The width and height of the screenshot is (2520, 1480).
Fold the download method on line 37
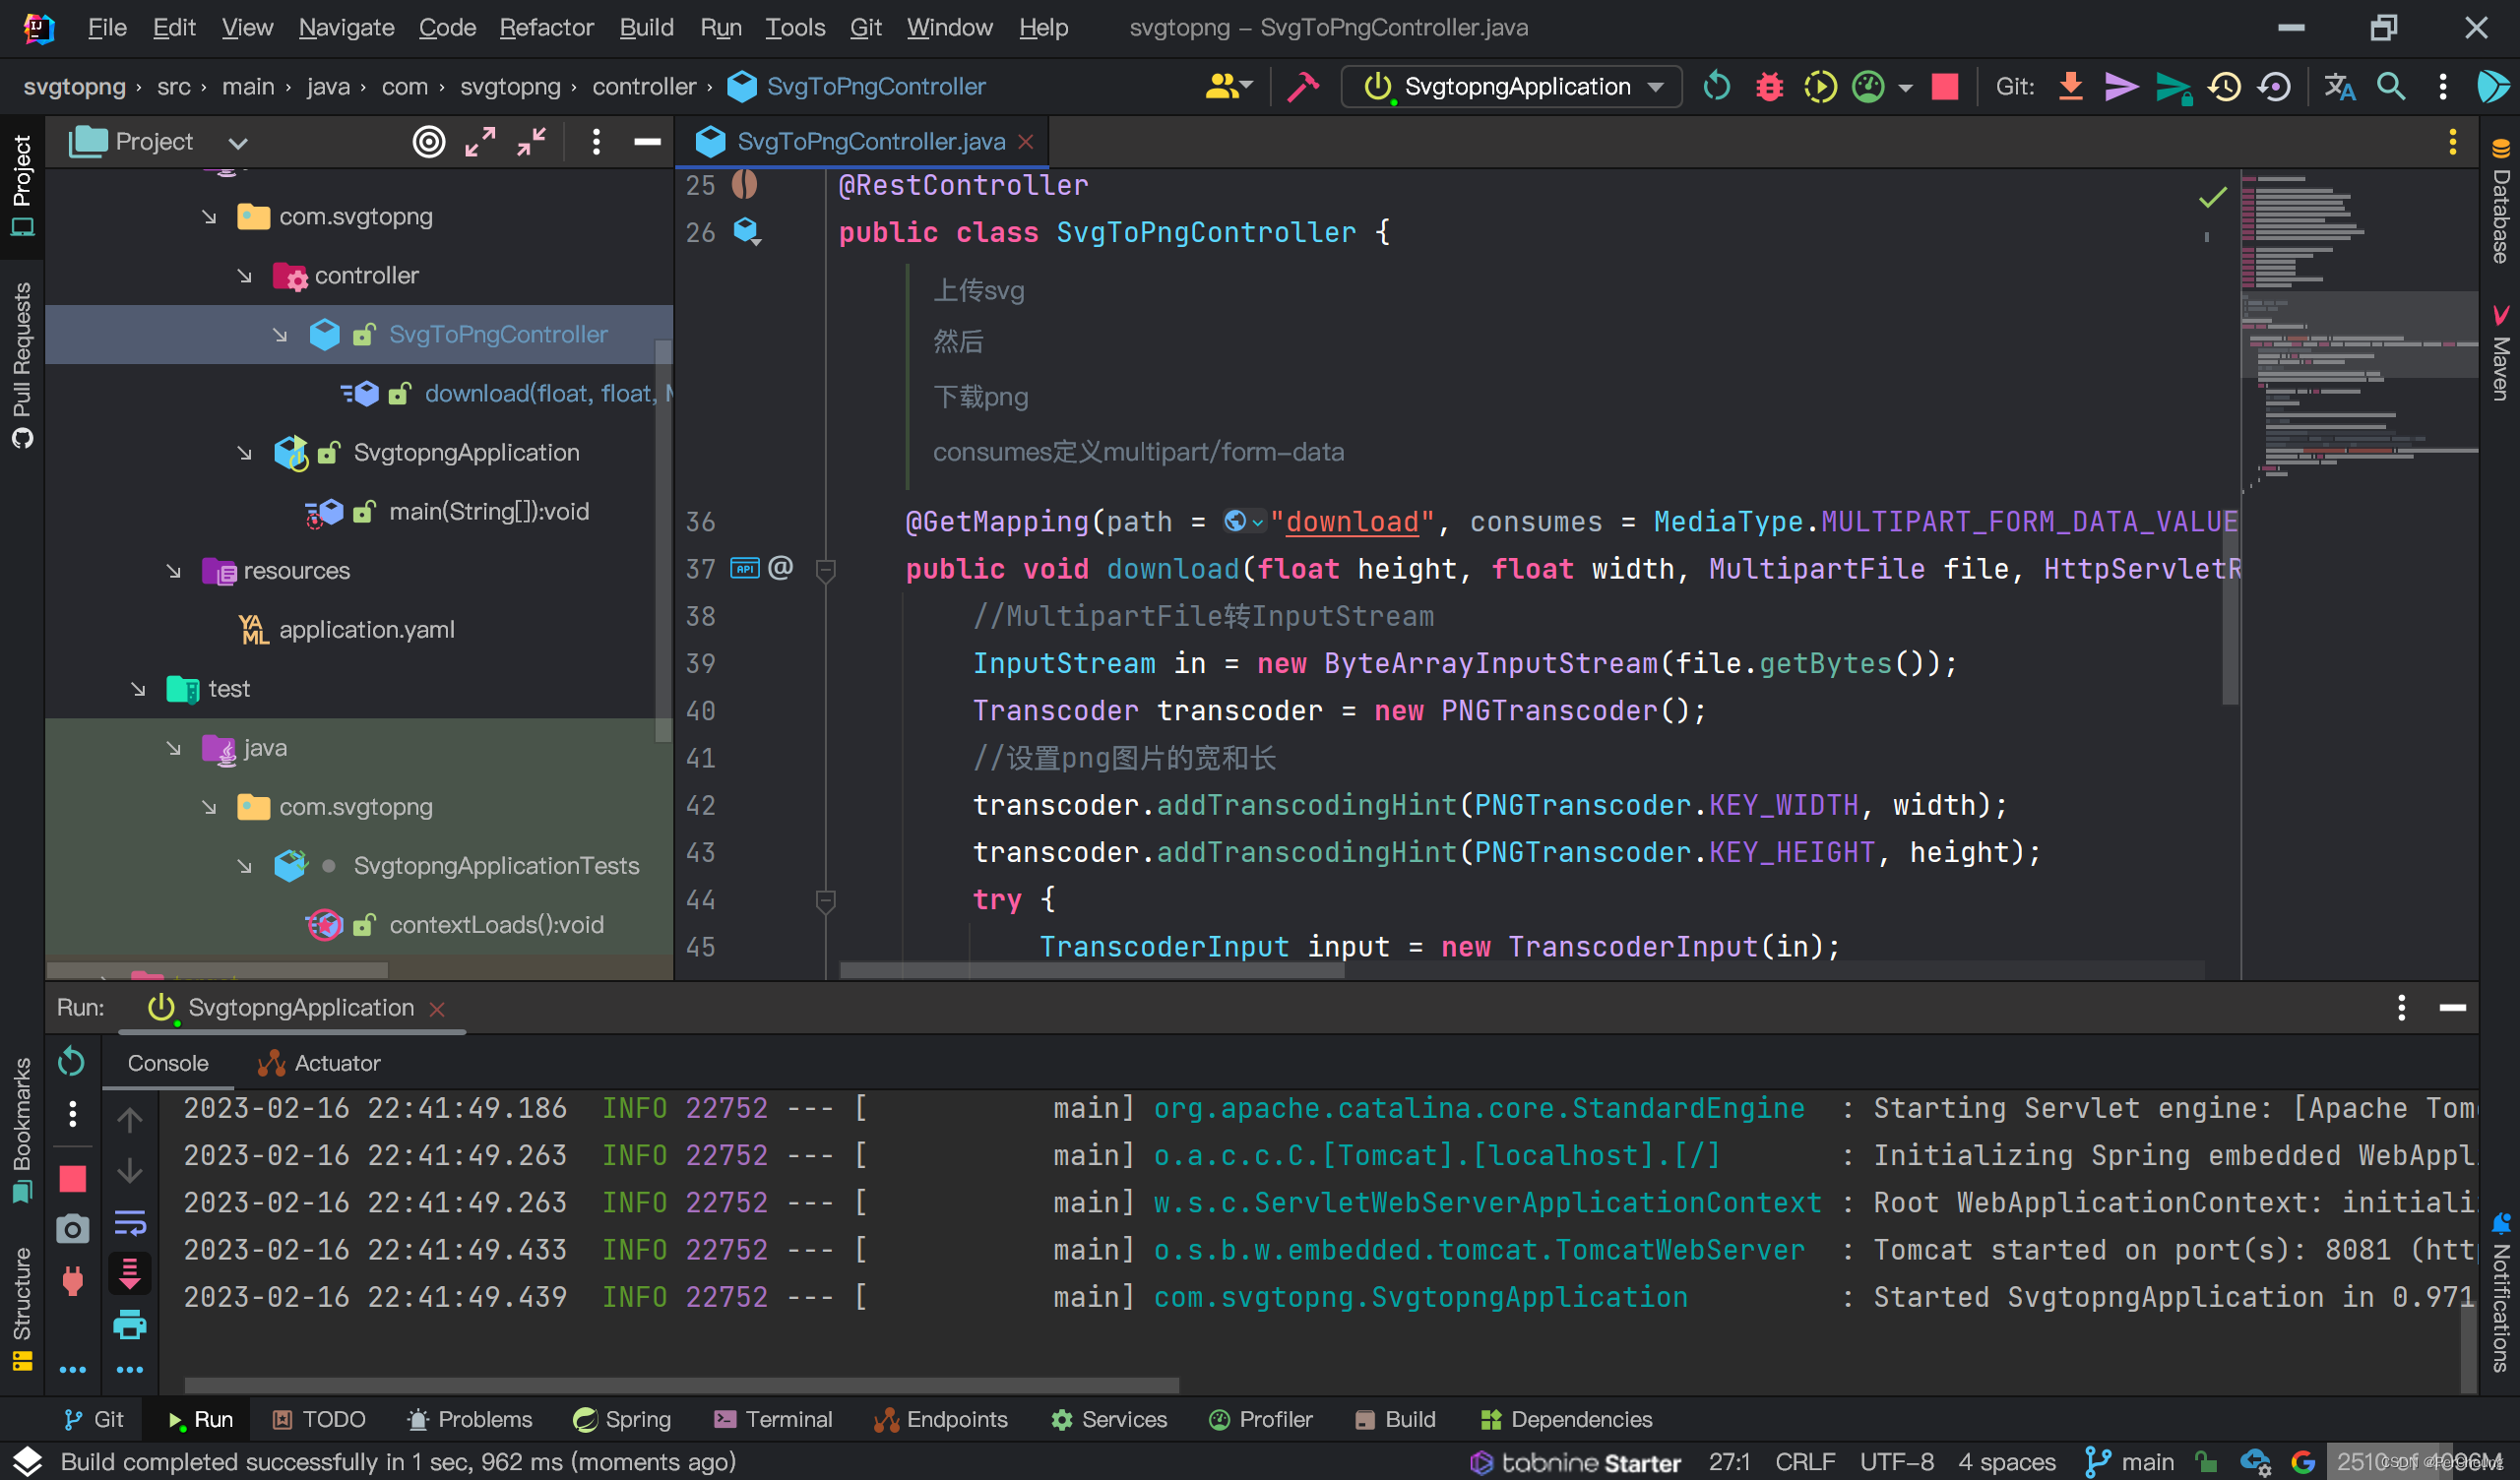[825, 570]
